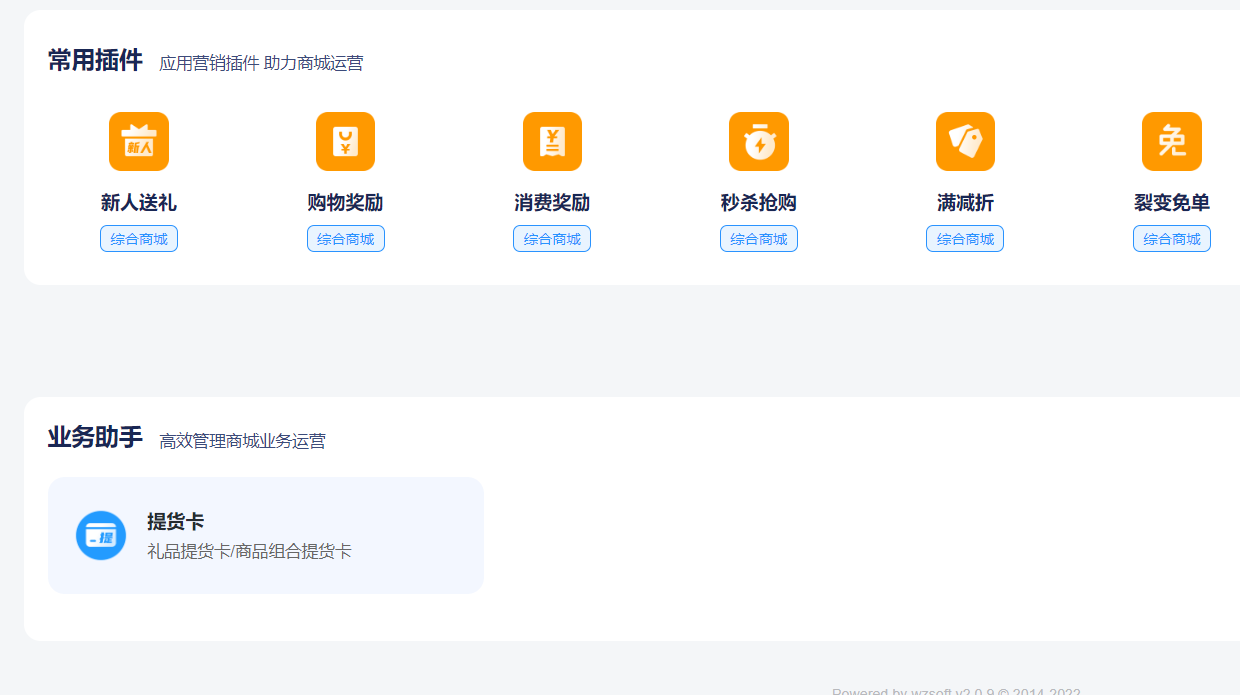Open the 秒杀抢购 stopwatch icon

click(x=759, y=141)
